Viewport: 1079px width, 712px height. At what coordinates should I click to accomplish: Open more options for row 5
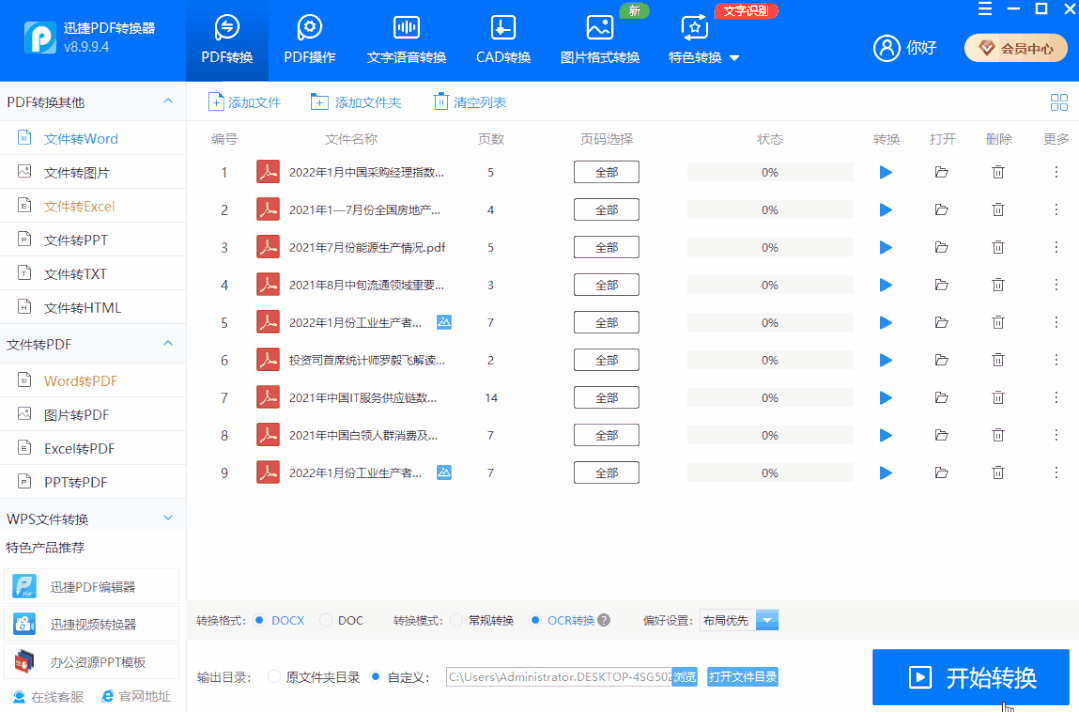(1056, 322)
